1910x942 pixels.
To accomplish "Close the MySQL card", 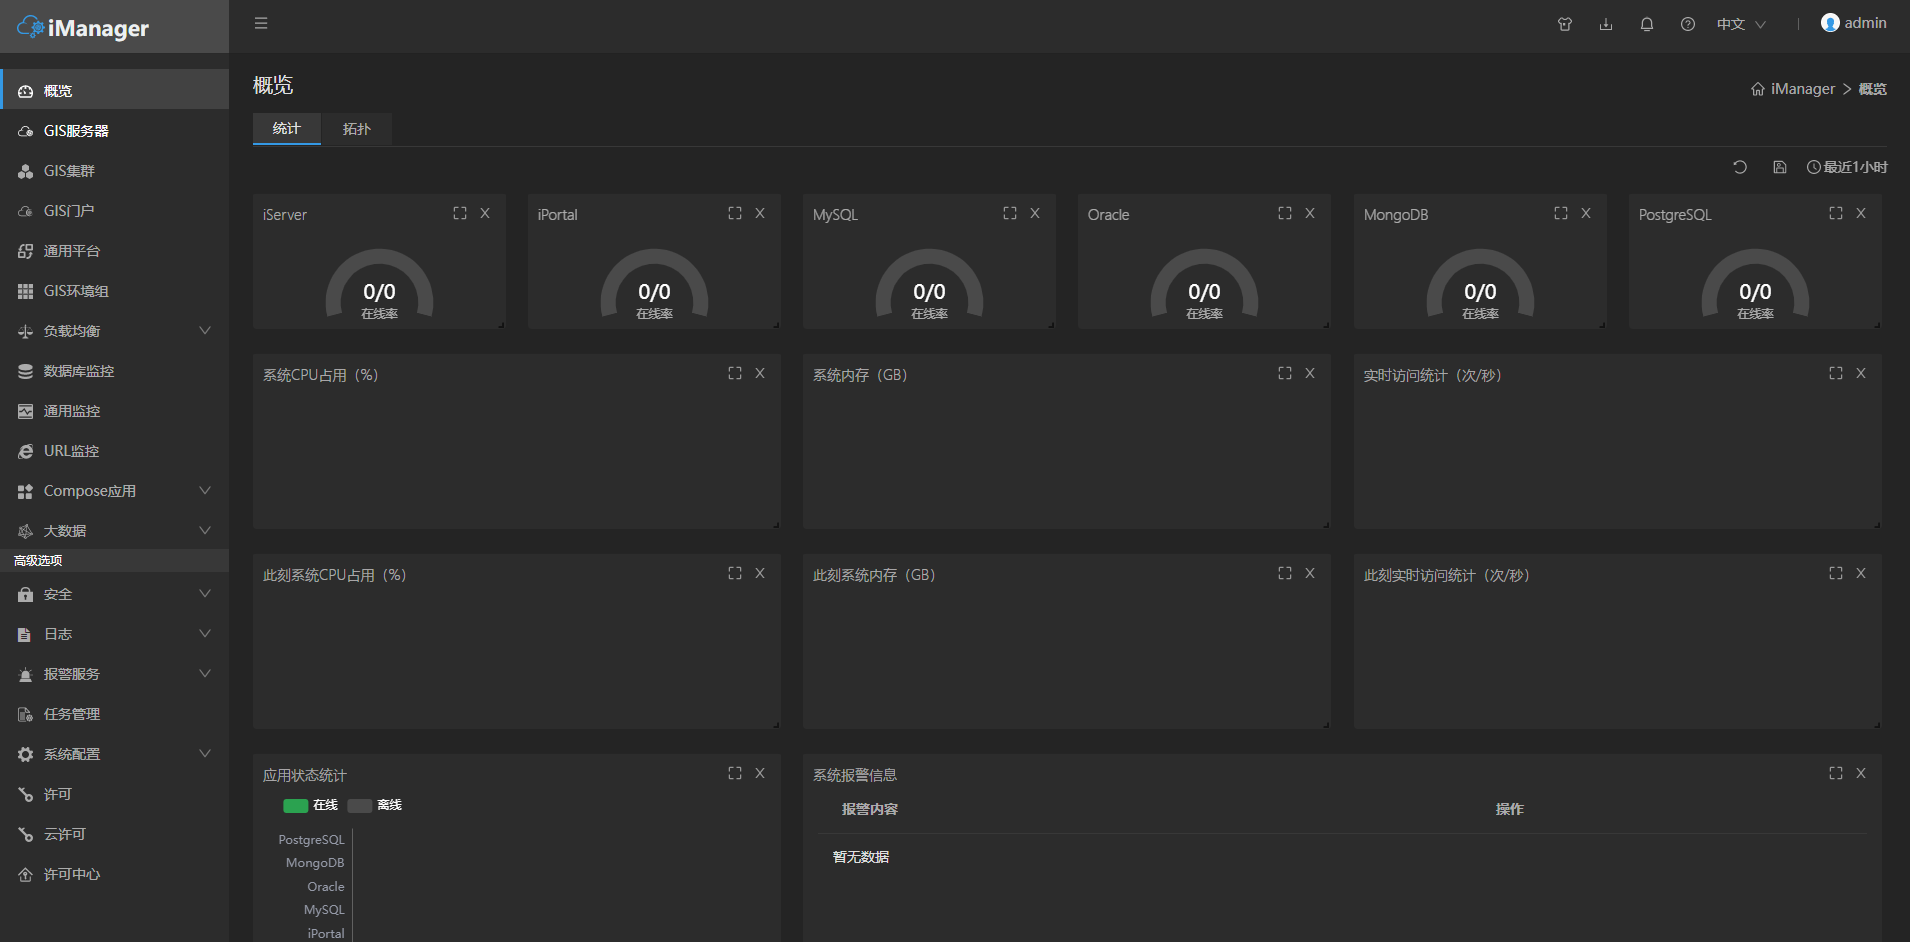I will 1035,213.
